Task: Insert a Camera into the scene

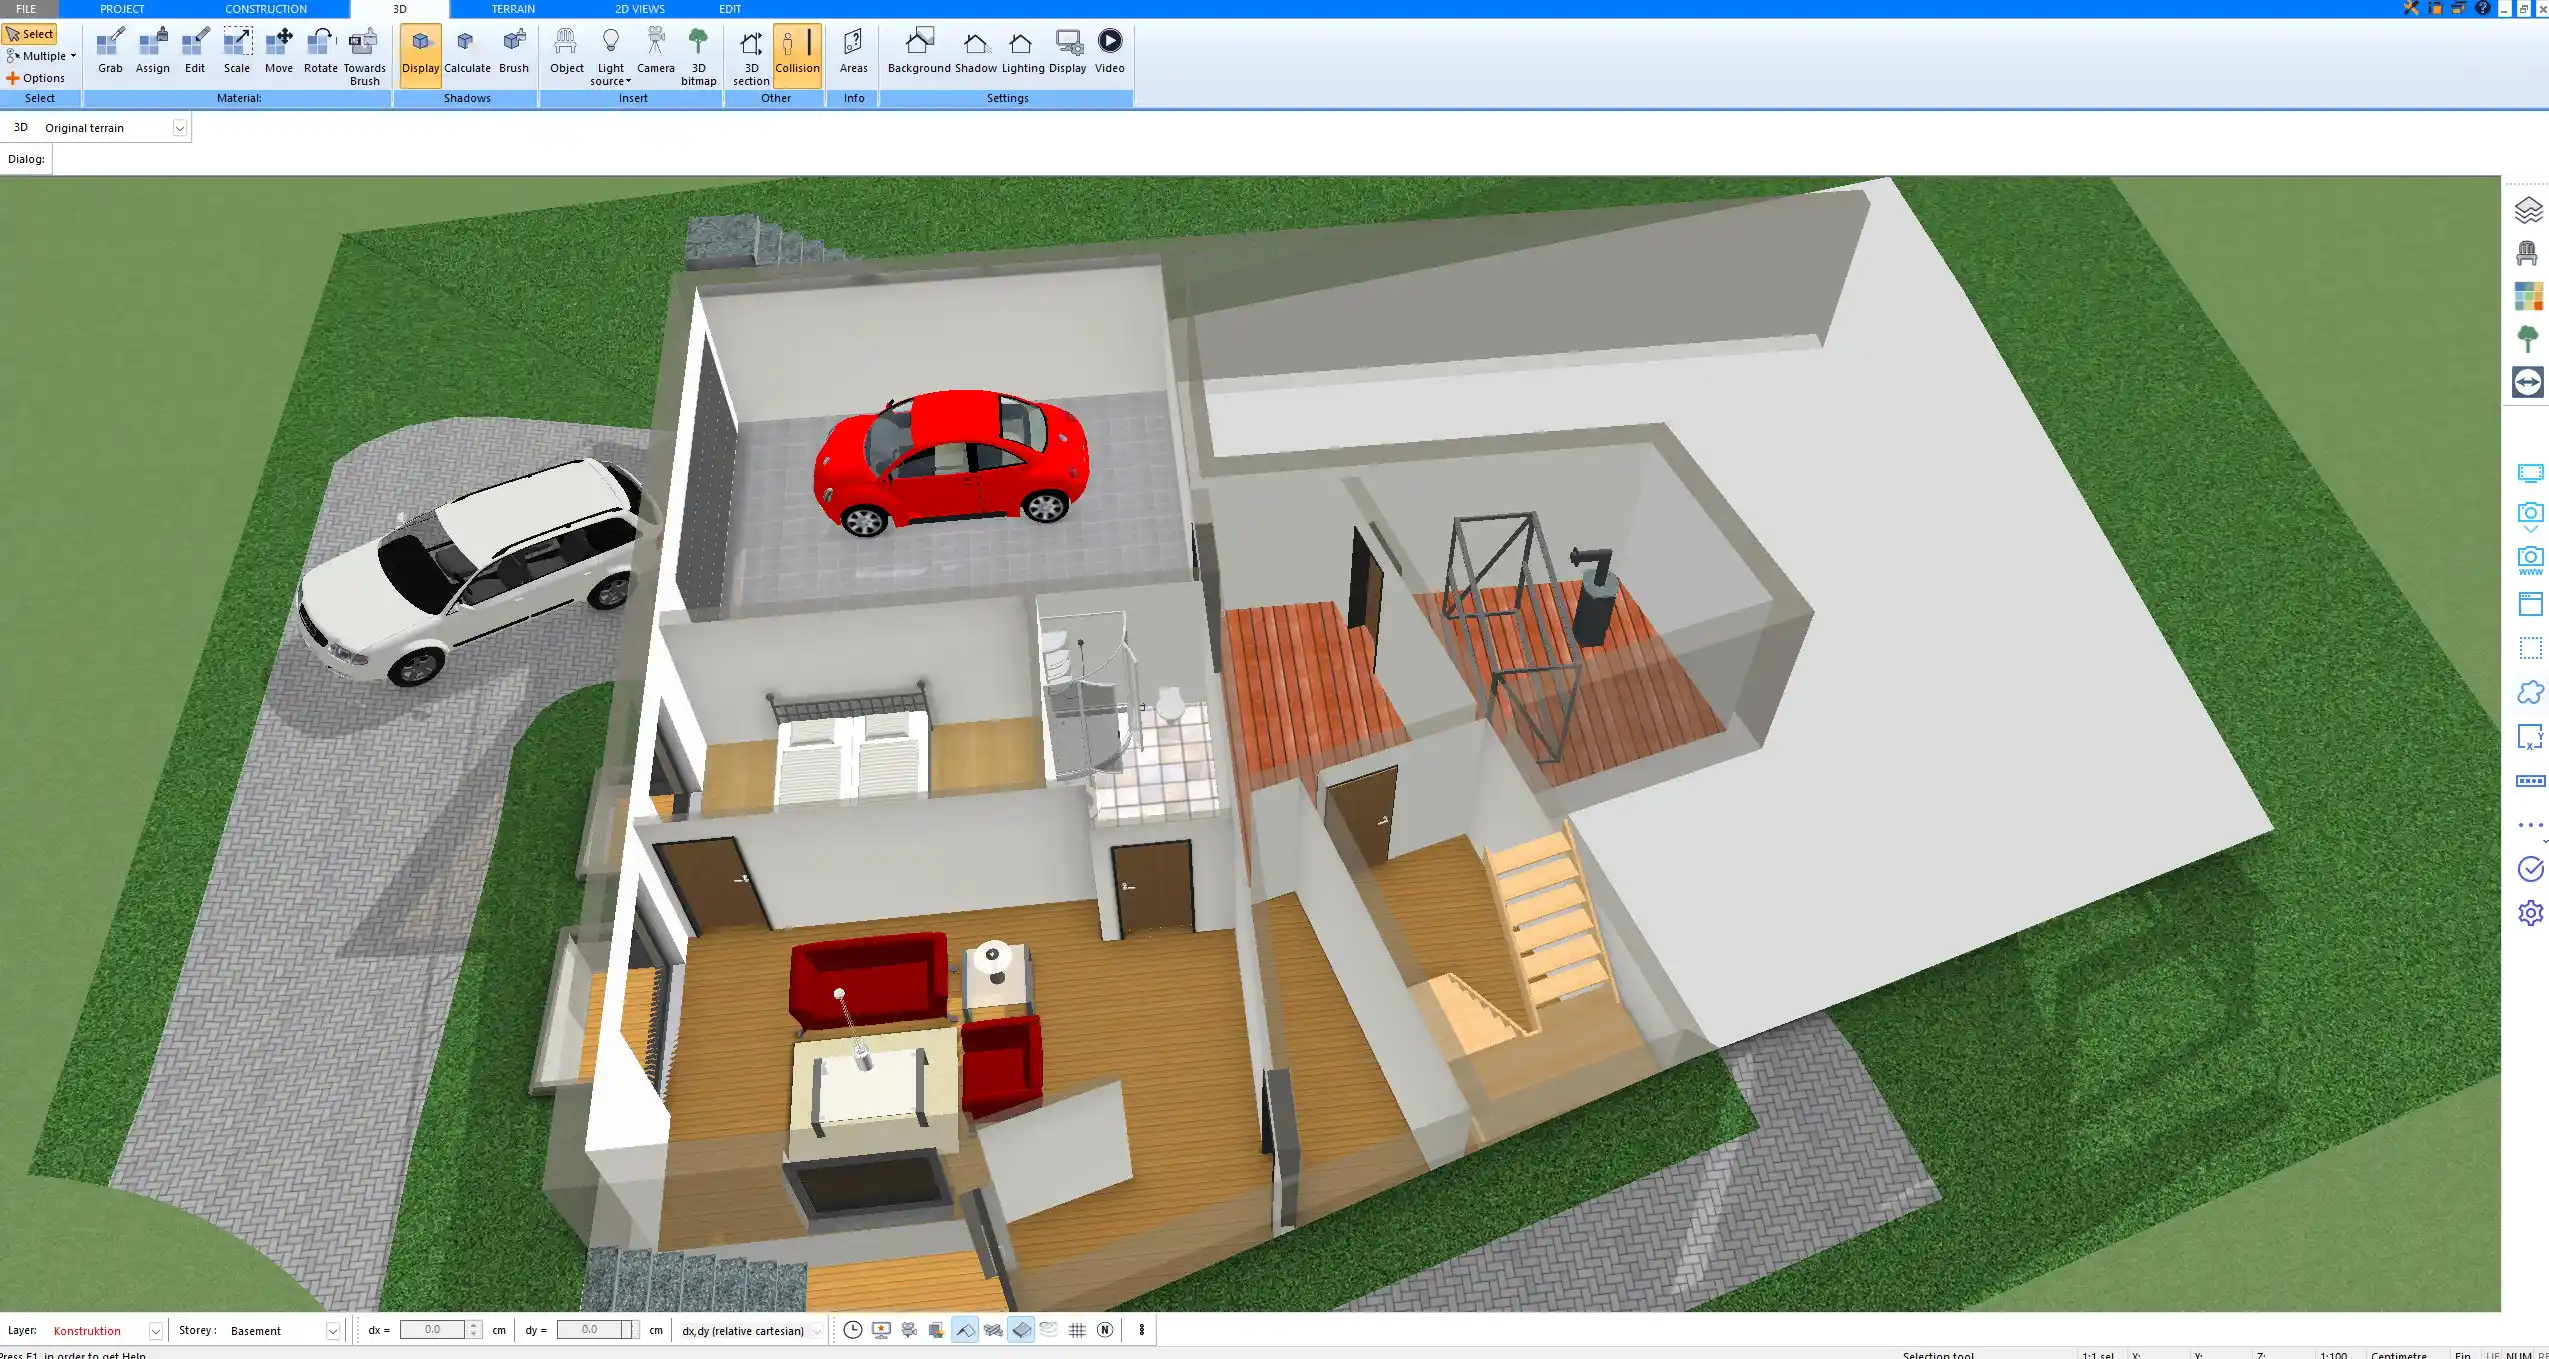Action: coord(655,50)
